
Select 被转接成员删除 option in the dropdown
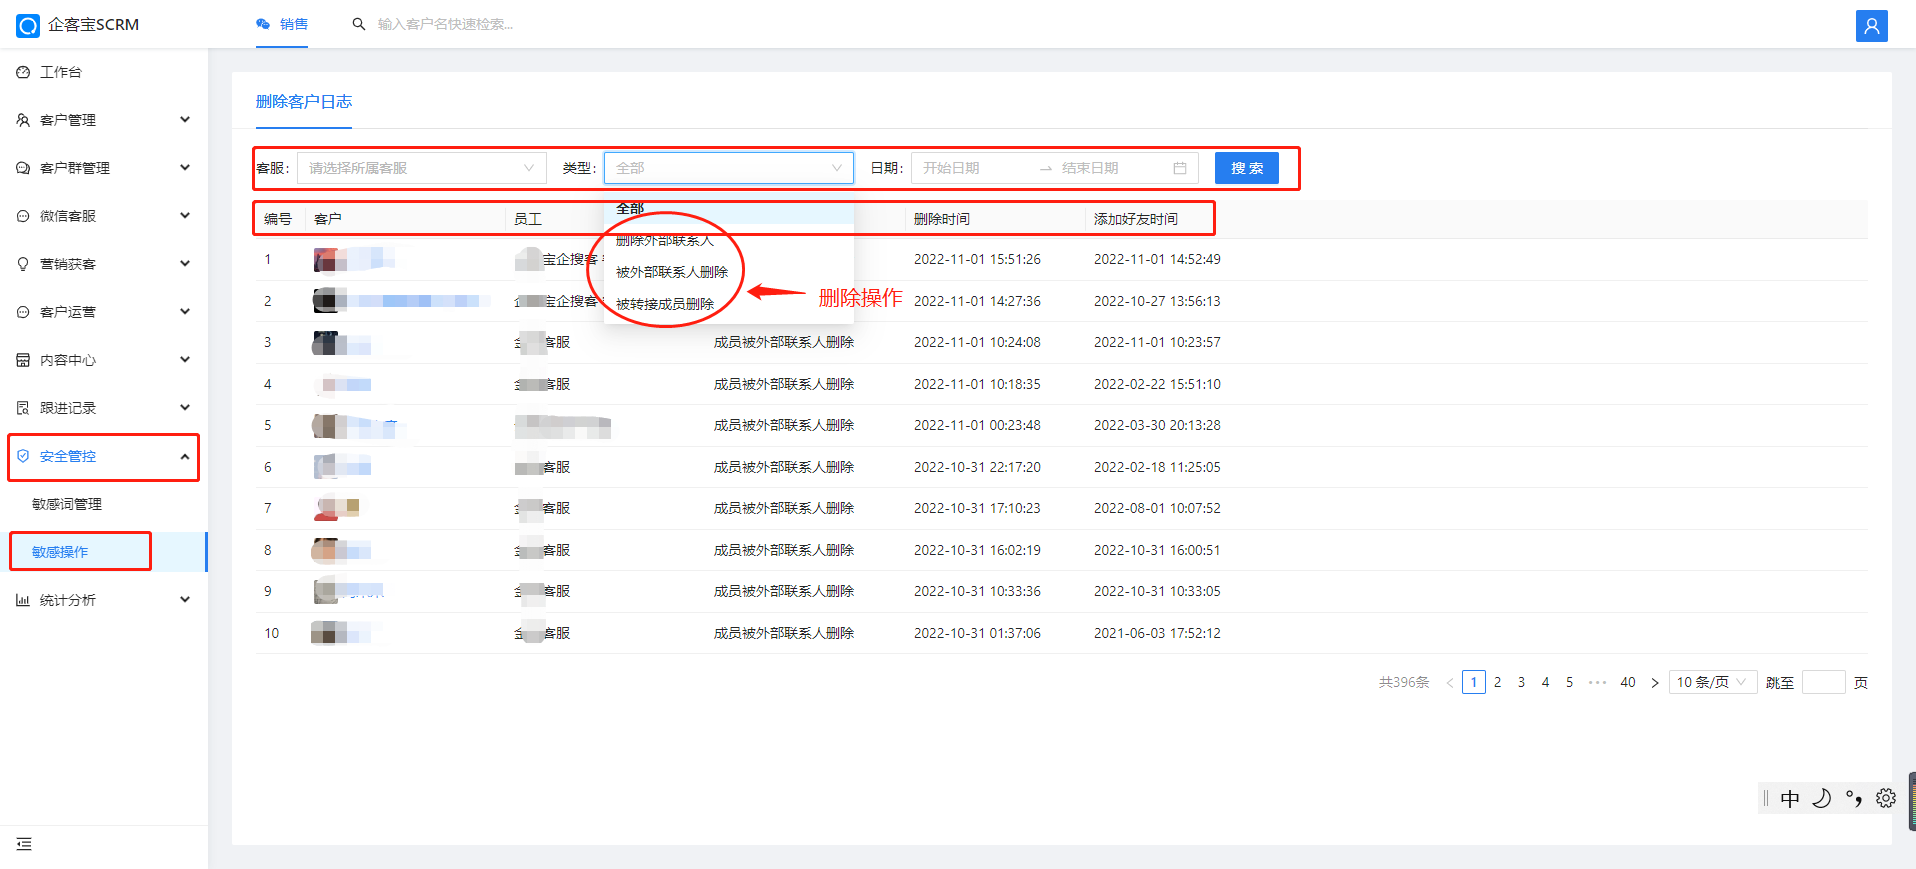pyautogui.click(x=664, y=304)
